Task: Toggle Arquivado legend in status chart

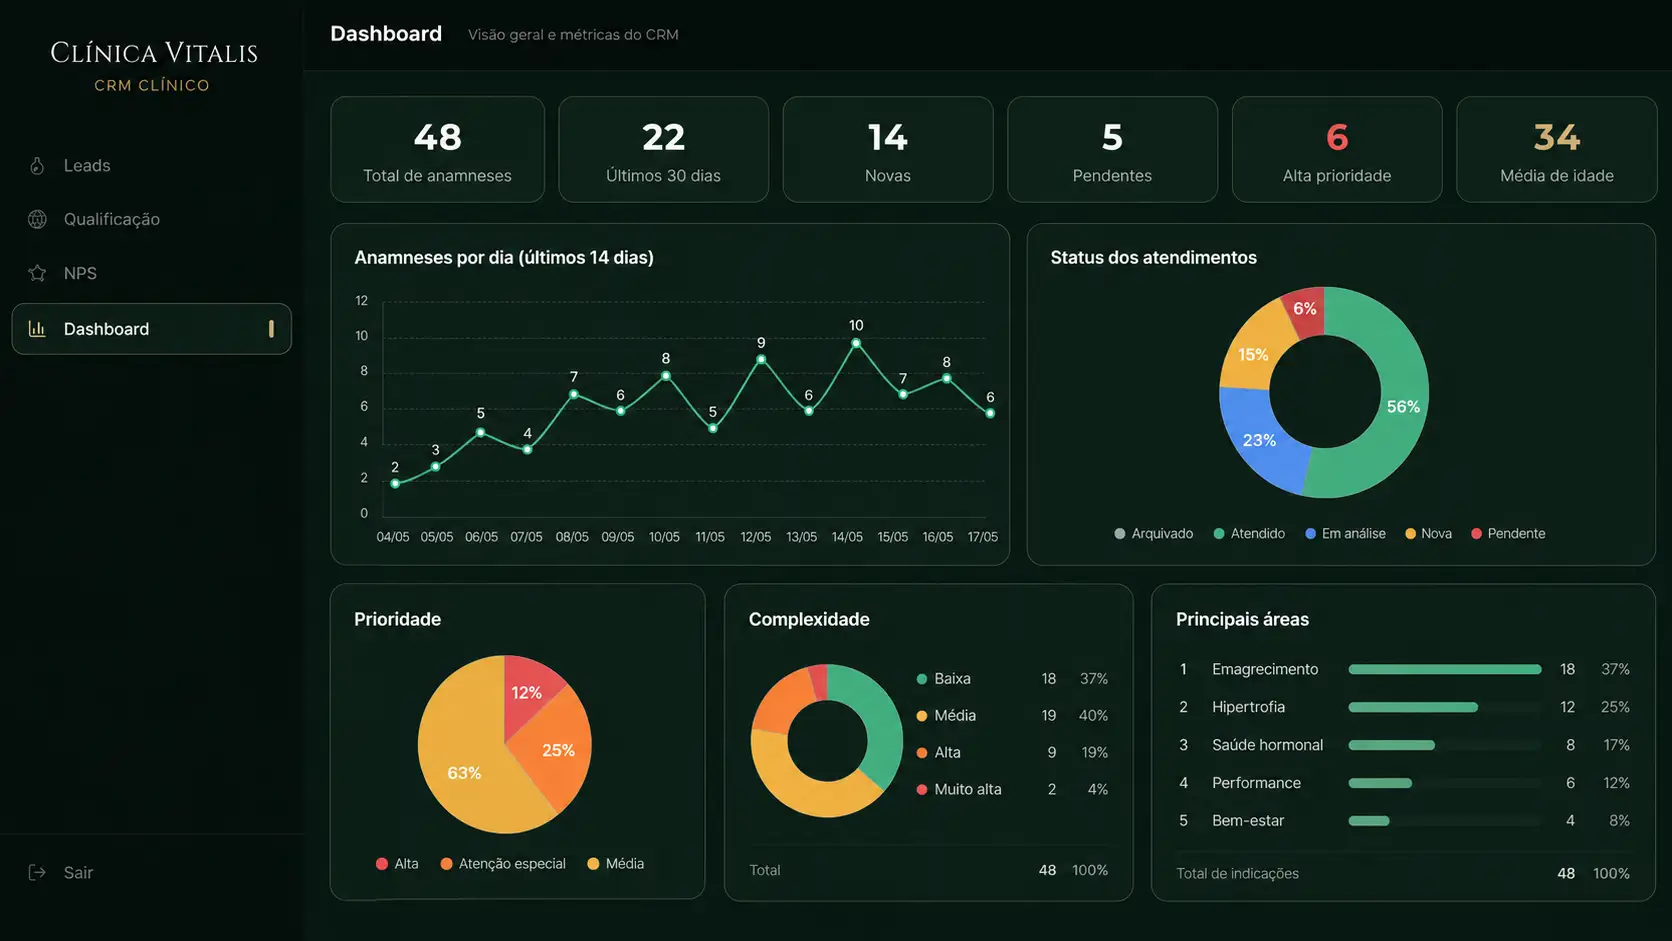Action: coord(1154,534)
